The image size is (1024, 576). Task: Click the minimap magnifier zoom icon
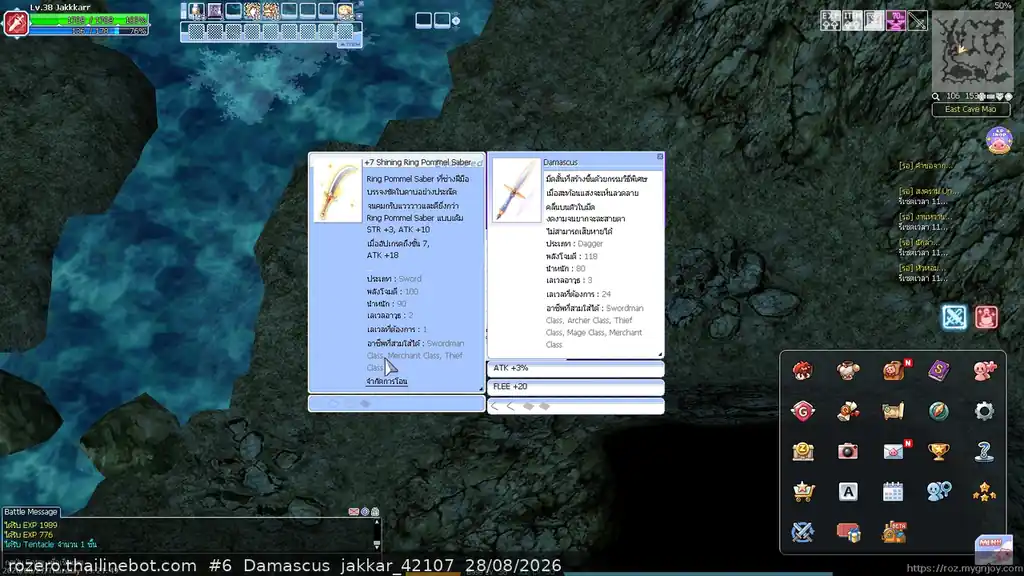936,97
